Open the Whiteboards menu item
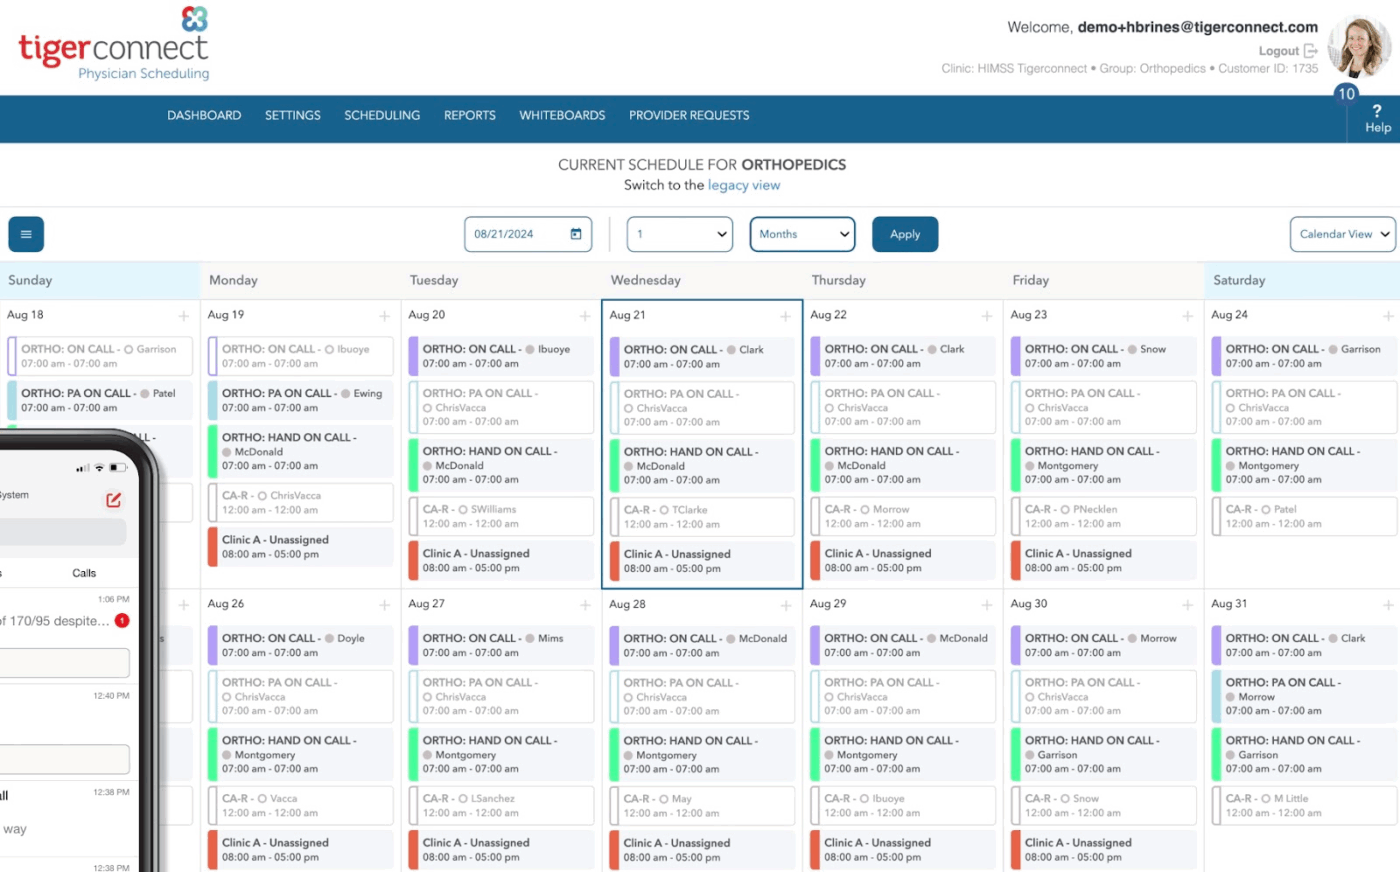 (x=562, y=115)
